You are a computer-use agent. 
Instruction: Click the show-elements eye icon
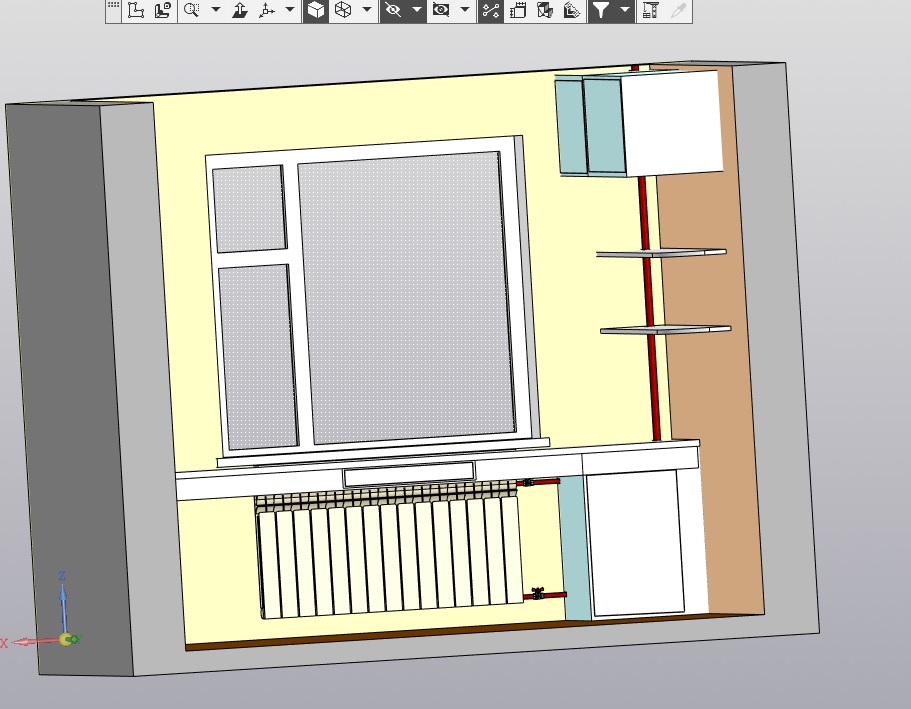pos(441,10)
